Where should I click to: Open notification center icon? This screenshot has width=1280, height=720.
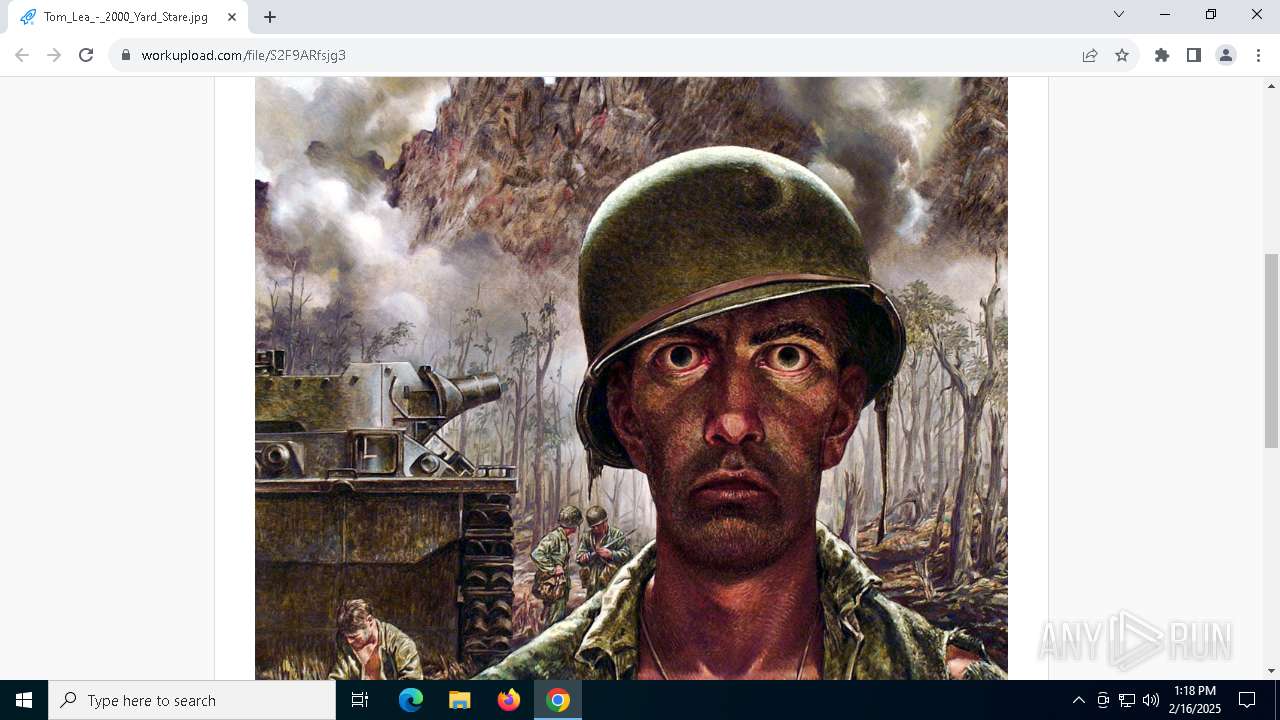pos(1247,700)
